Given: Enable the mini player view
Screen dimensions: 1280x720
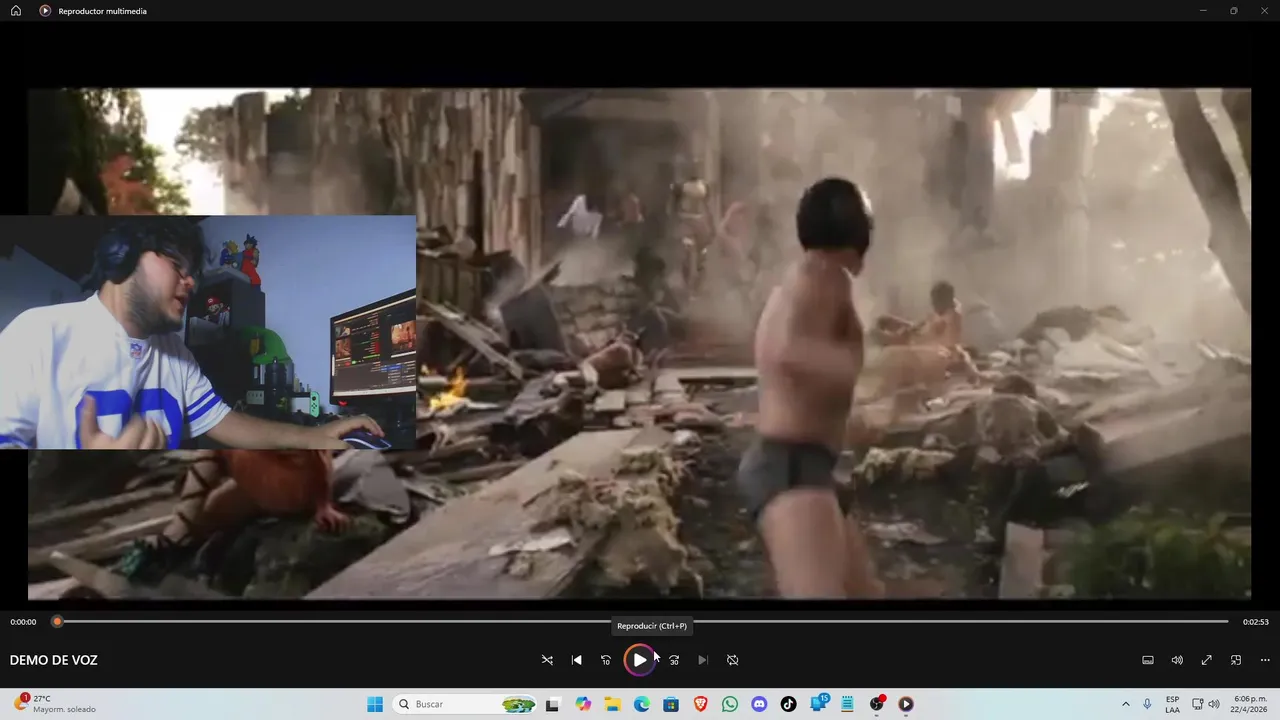Looking at the screenshot, I should 1236,660.
